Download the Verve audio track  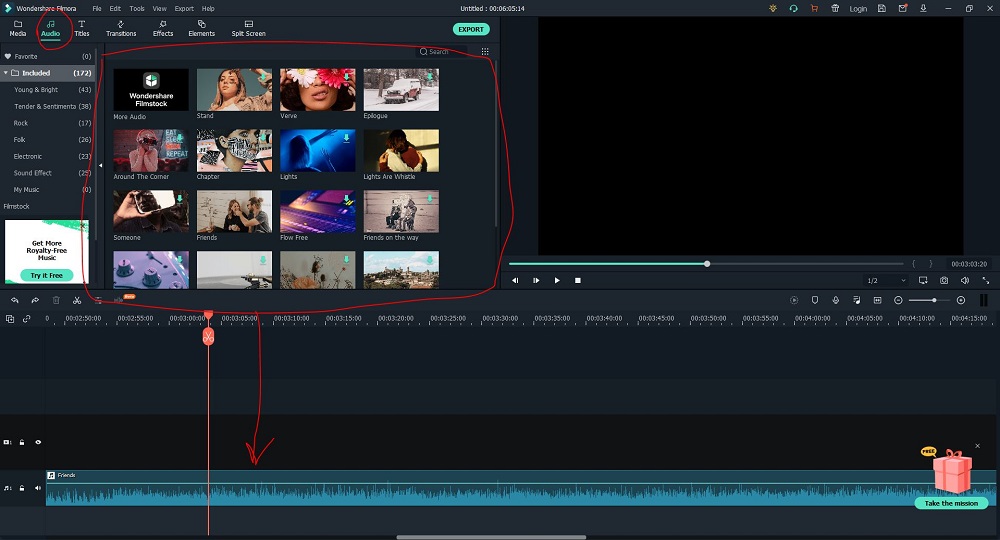(x=346, y=77)
